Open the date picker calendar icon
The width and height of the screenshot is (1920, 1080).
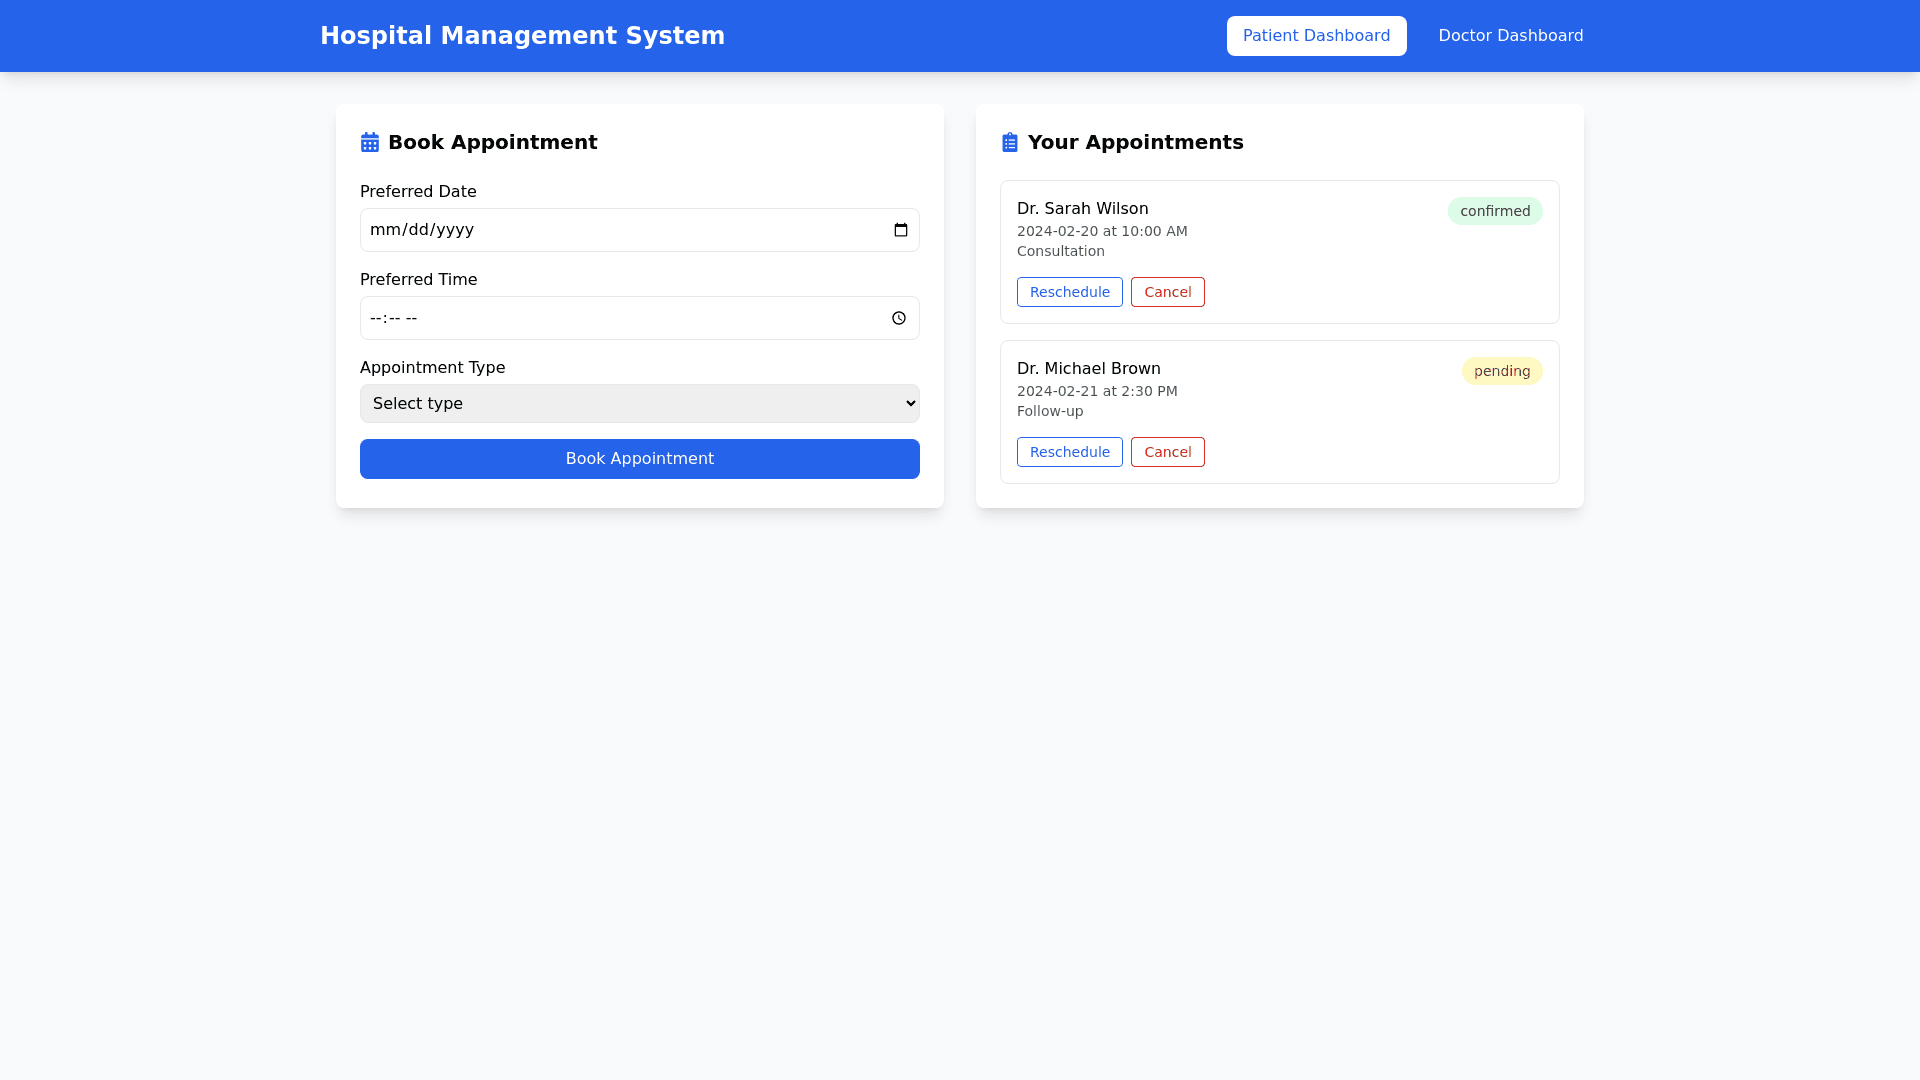click(900, 230)
